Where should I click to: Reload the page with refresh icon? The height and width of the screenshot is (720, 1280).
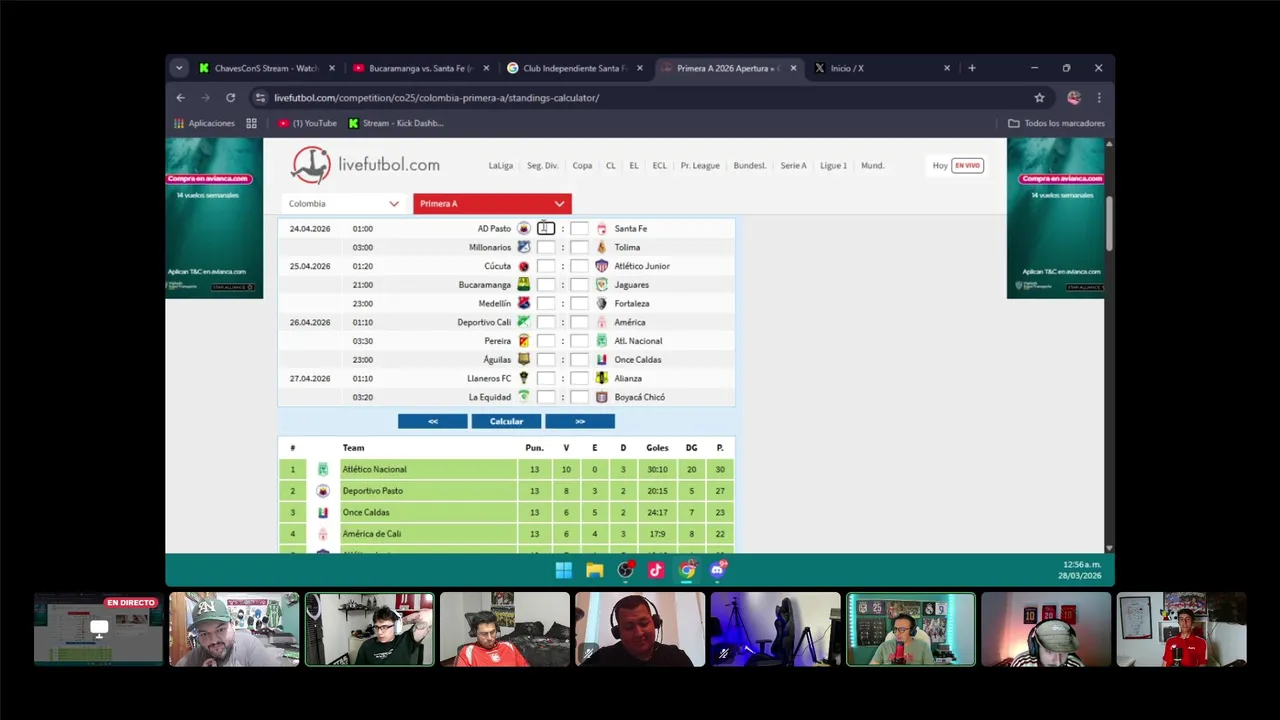(x=230, y=98)
